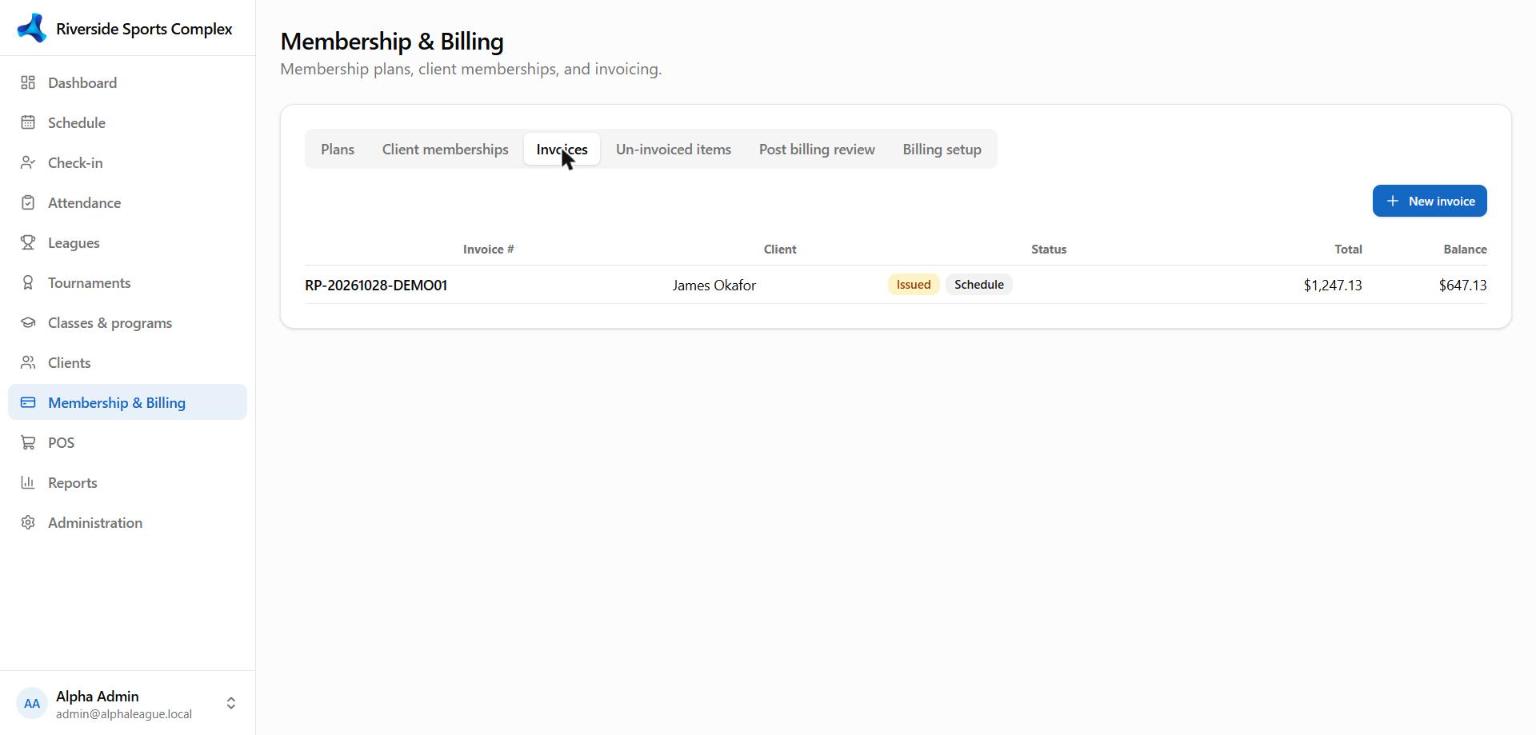
Task: Click the Schedule badge on James Okafor's invoice
Action: pyautogui.click(x=979, y=285)
